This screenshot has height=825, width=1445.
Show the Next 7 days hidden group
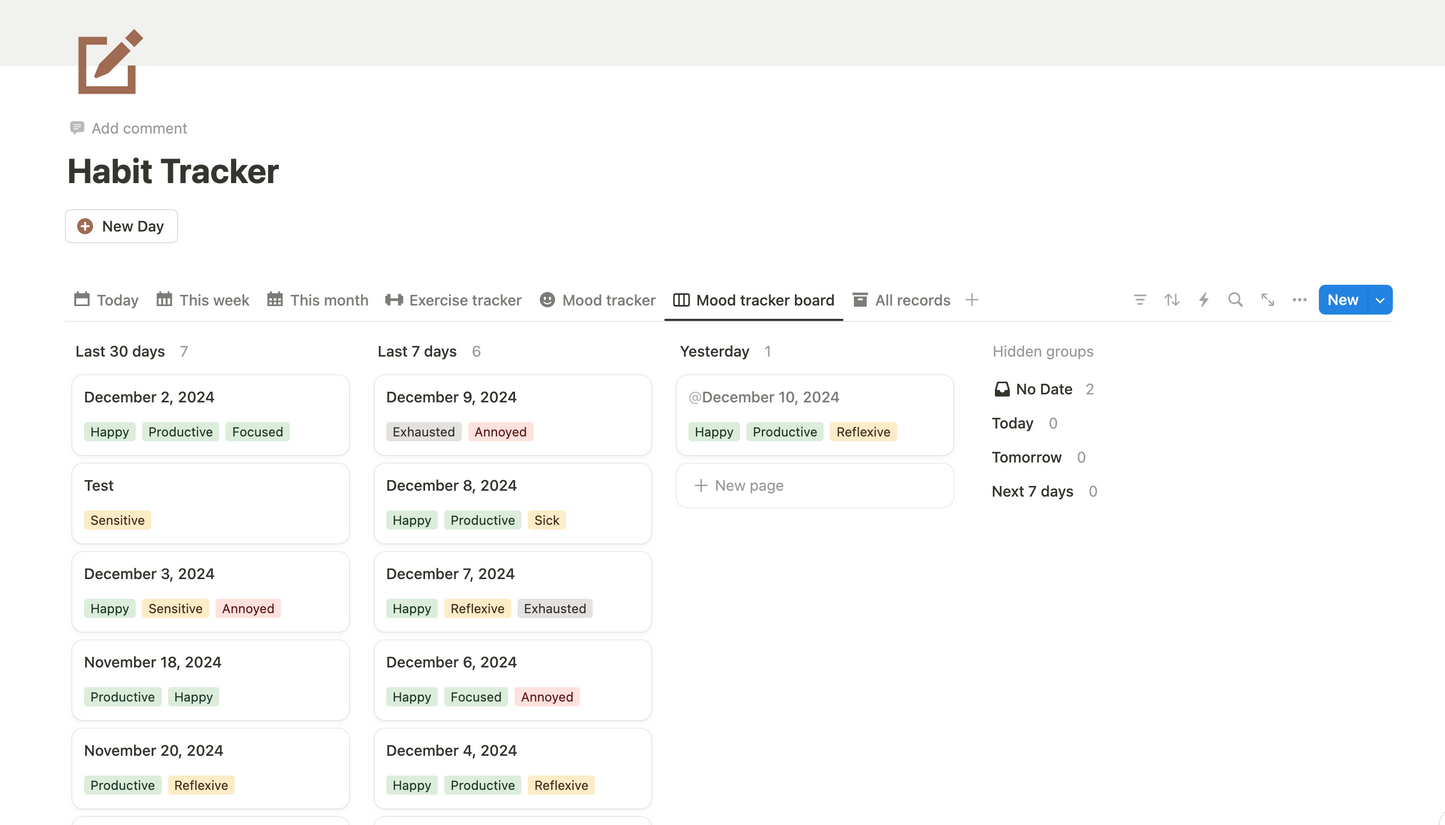1032,491
